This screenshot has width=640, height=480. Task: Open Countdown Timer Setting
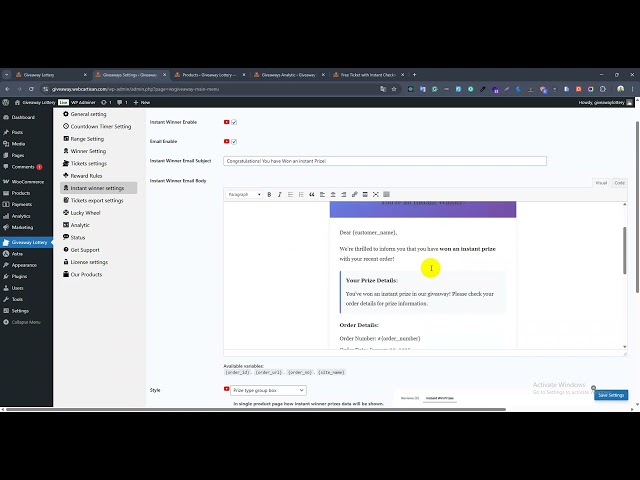(x=97, y=127)
